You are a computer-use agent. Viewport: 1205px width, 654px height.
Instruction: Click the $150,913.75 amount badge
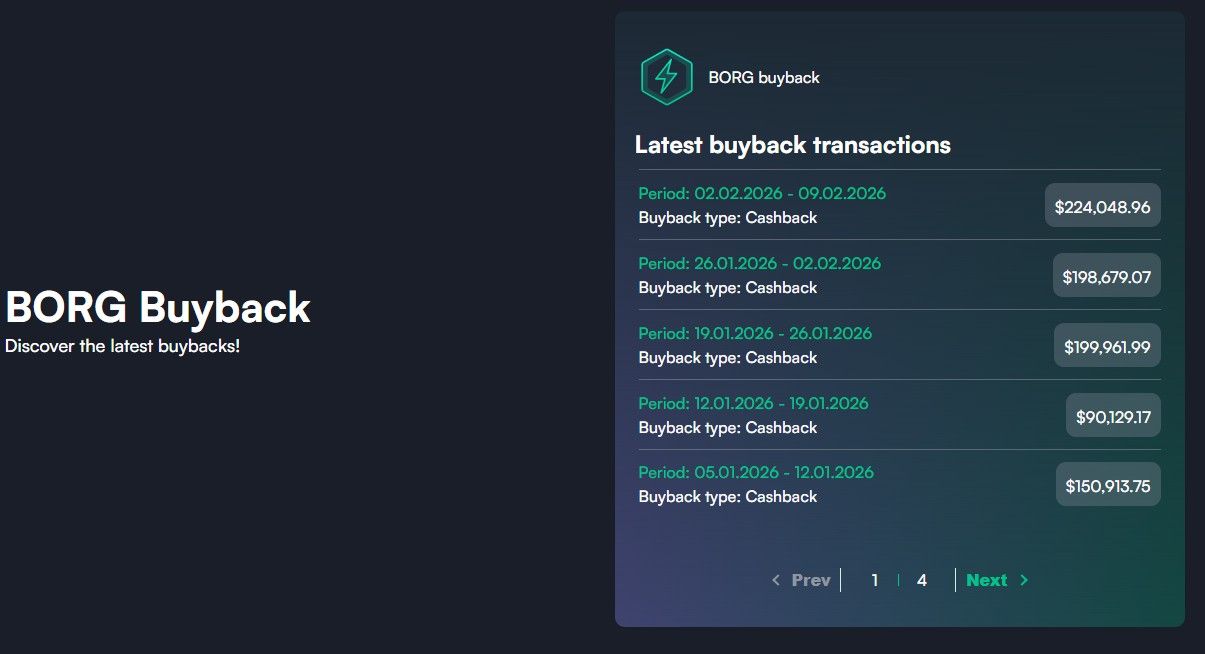[1108, 483]
